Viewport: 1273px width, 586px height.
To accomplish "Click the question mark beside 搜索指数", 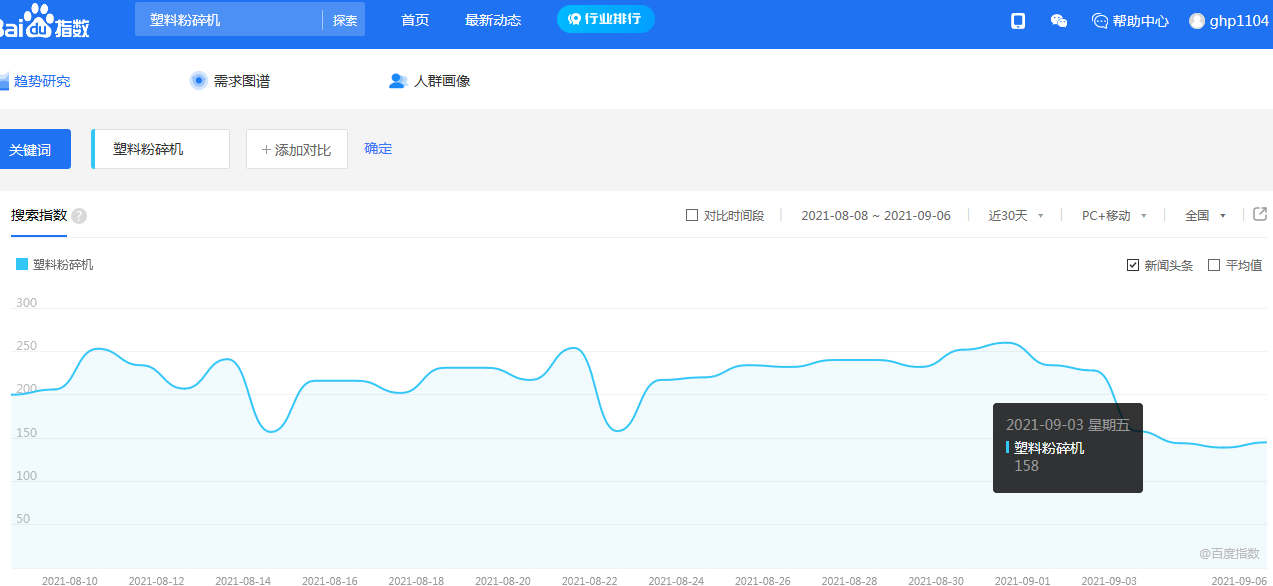I will [x=79, y=216].
